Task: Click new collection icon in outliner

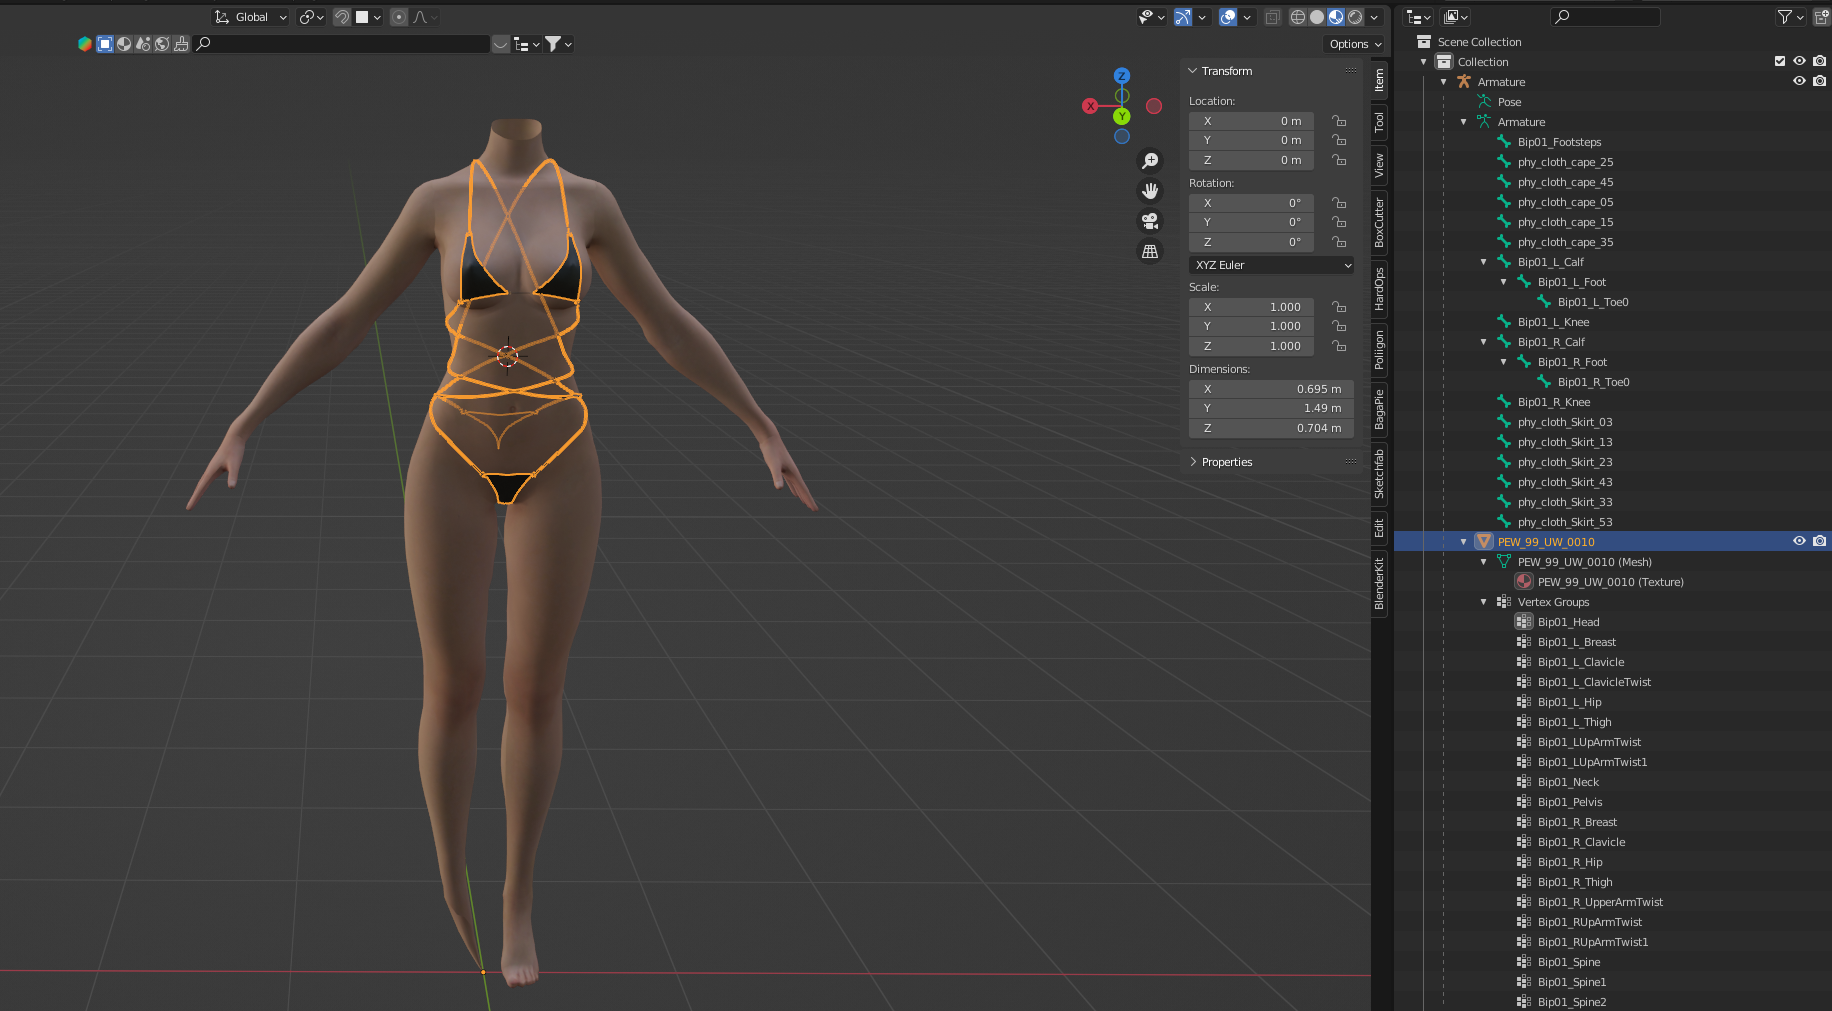Action: [1822, 17]
